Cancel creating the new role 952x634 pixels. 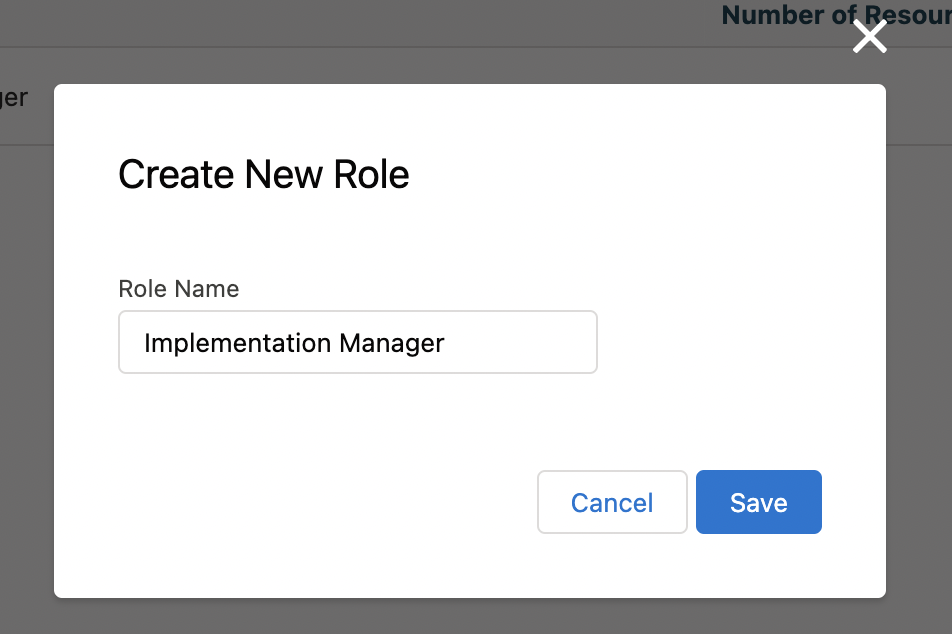pos(612,502)
